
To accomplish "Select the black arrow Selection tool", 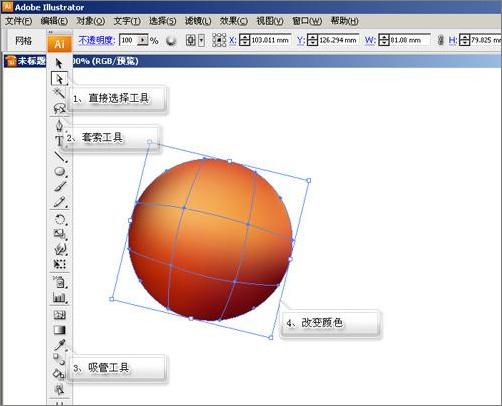I will pyautogui.click(x=59, y=63).
